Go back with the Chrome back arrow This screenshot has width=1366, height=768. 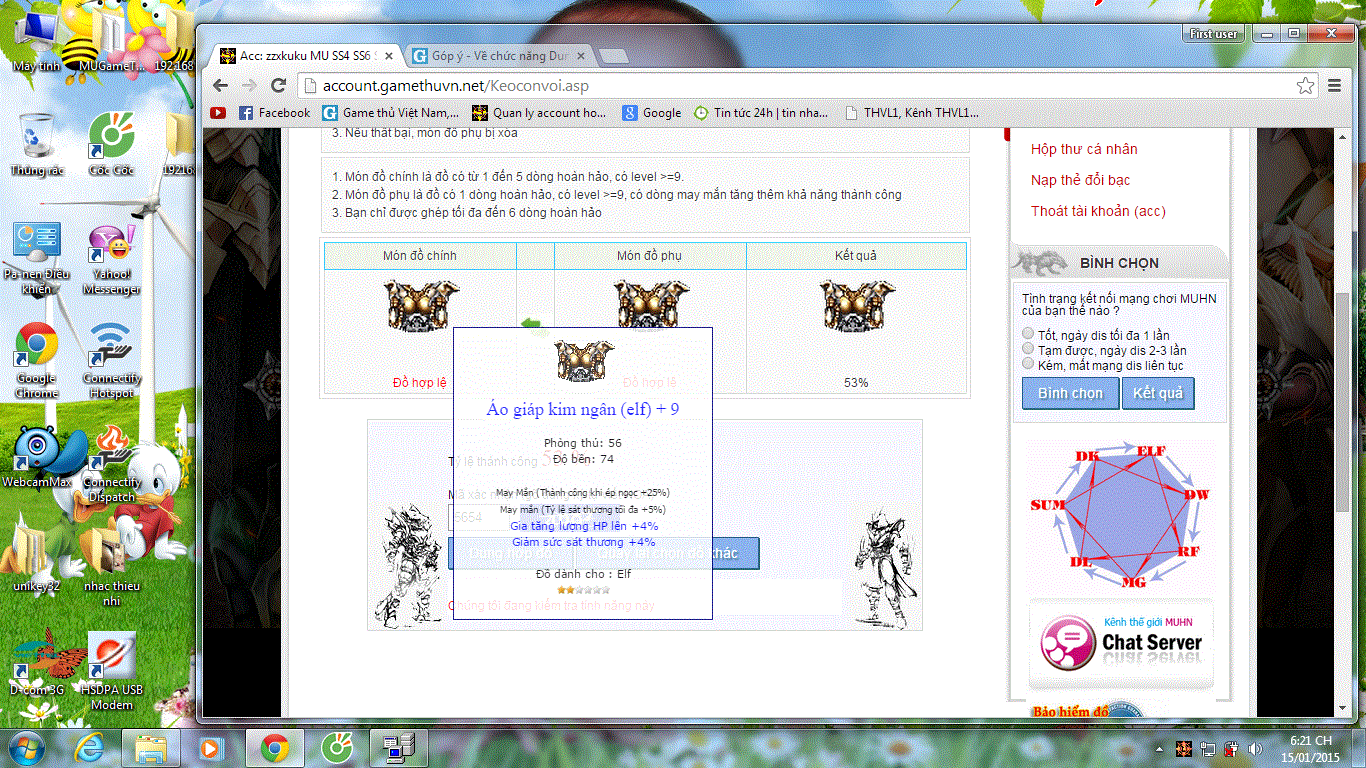(222, 85)
